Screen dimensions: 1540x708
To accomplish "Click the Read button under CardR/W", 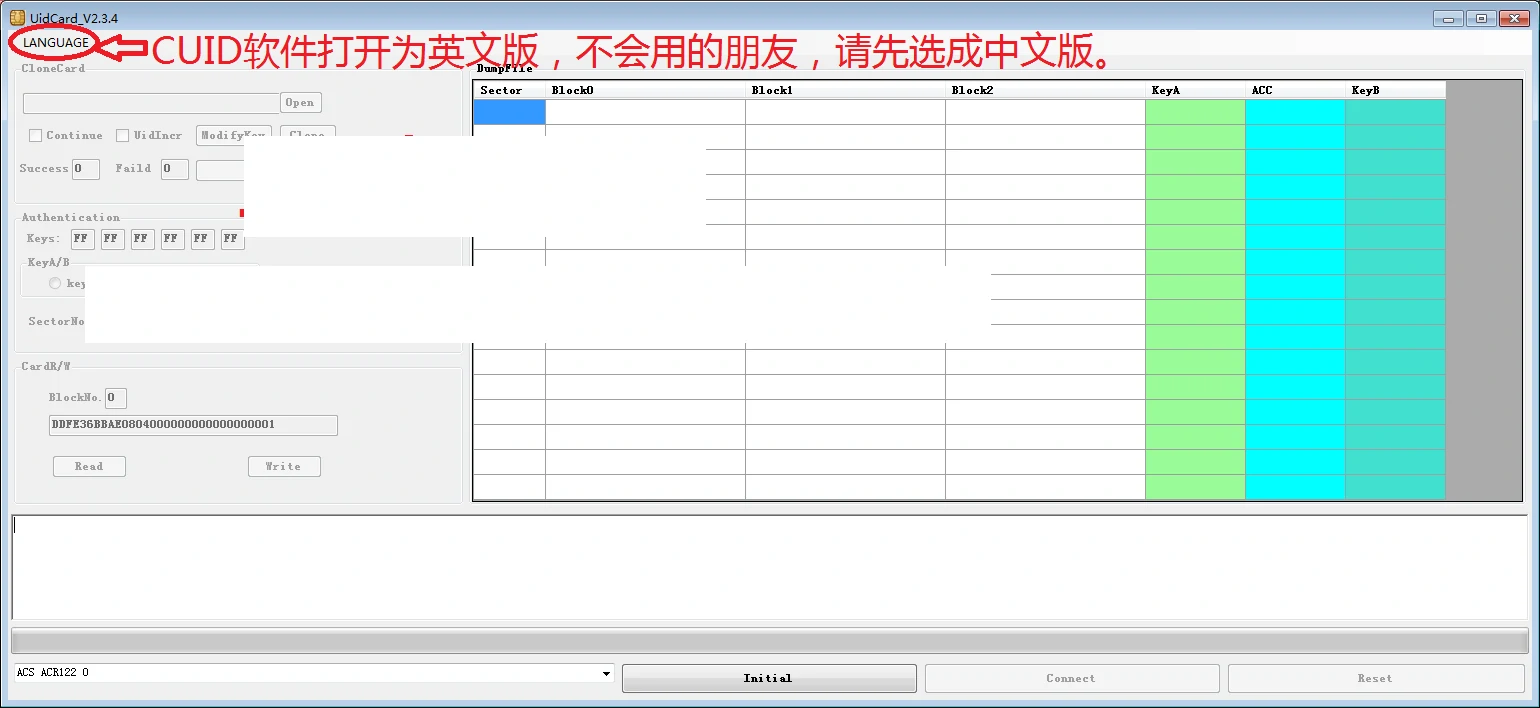I will pyautogui.click(x=89, y=466).
